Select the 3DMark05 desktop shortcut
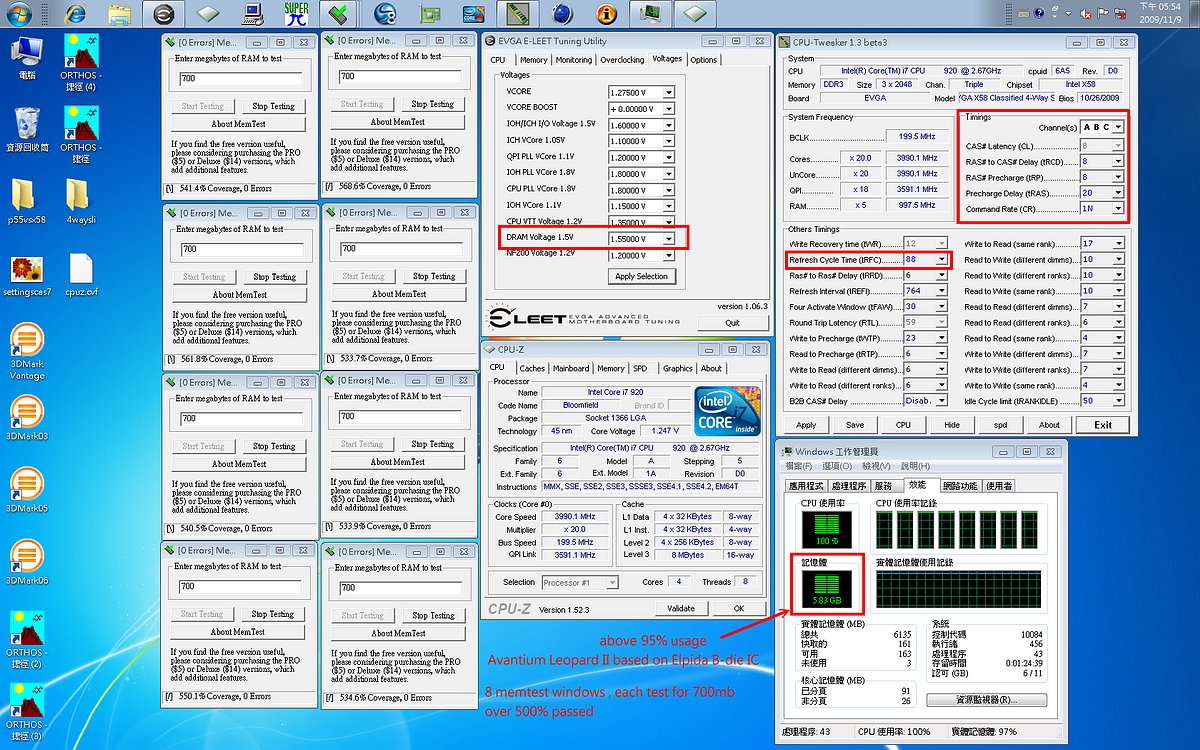Image resolution: width=1200 pixels, height=750 pixels. click(27, 489)
